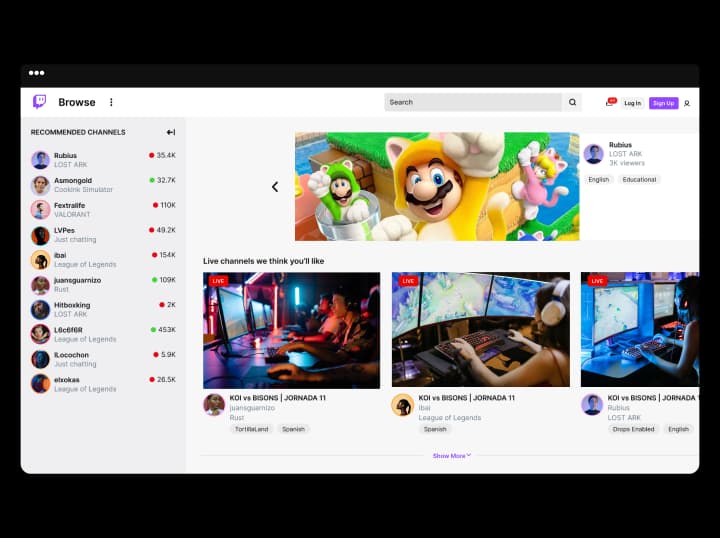
Task: Click Rubius avatar in sidebar
Action: tap(40, 160)
